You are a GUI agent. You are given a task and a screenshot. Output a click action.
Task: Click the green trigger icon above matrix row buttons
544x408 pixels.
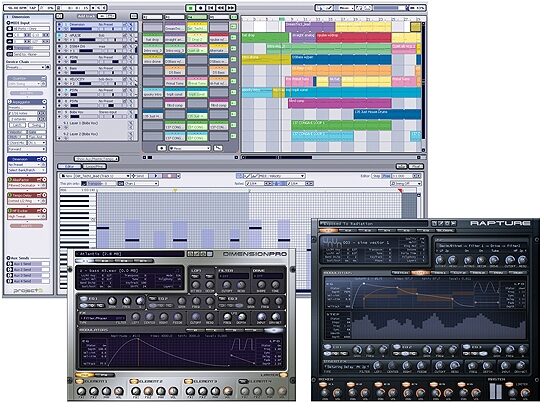(x=234, y=16)
